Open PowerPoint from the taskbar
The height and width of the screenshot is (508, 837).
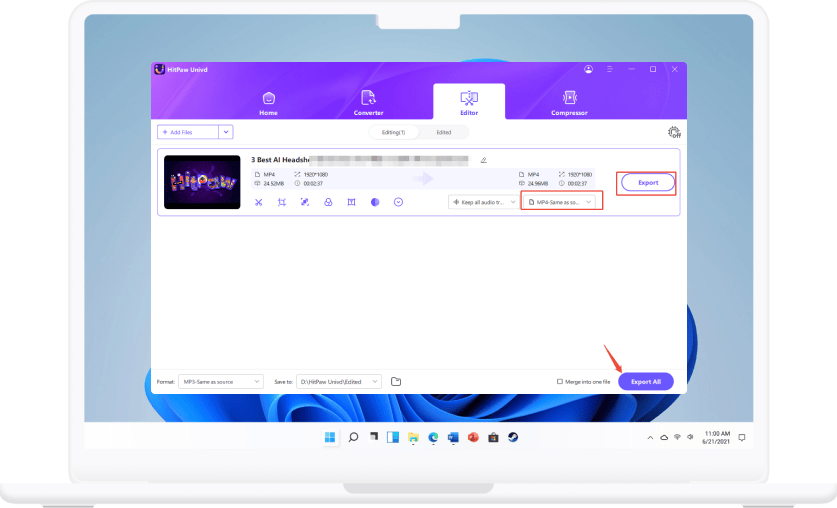[473, 438]
